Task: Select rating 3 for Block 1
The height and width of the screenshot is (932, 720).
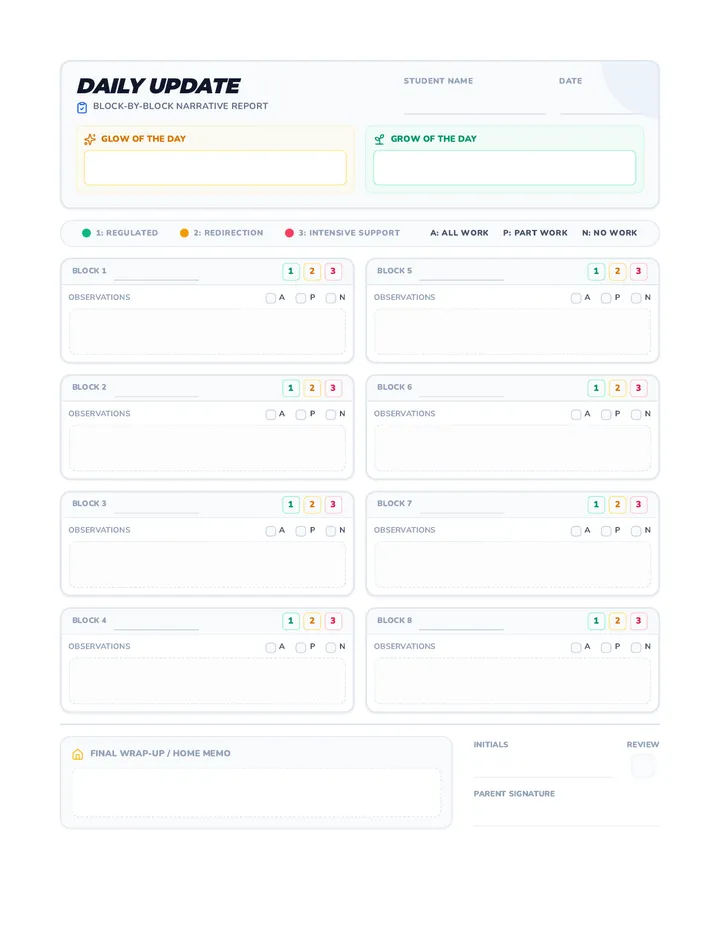Action: coord(333,272)
